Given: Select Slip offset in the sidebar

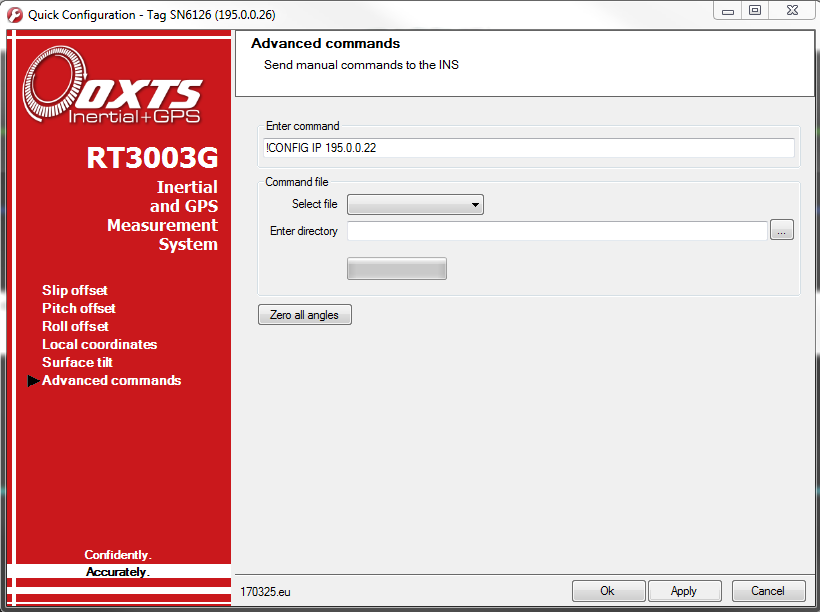Looking at the screenshot, I should click(x=74, y=290).
